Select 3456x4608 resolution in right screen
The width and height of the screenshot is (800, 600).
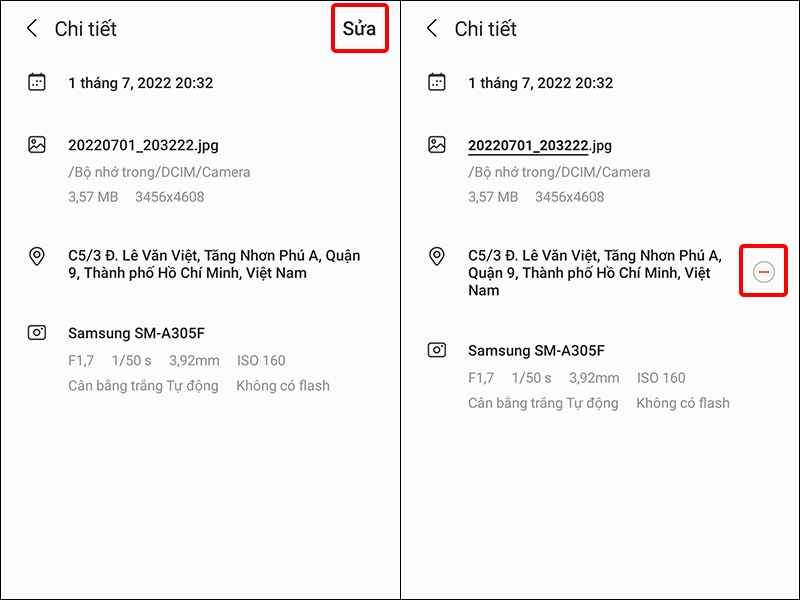click(570, 197)
